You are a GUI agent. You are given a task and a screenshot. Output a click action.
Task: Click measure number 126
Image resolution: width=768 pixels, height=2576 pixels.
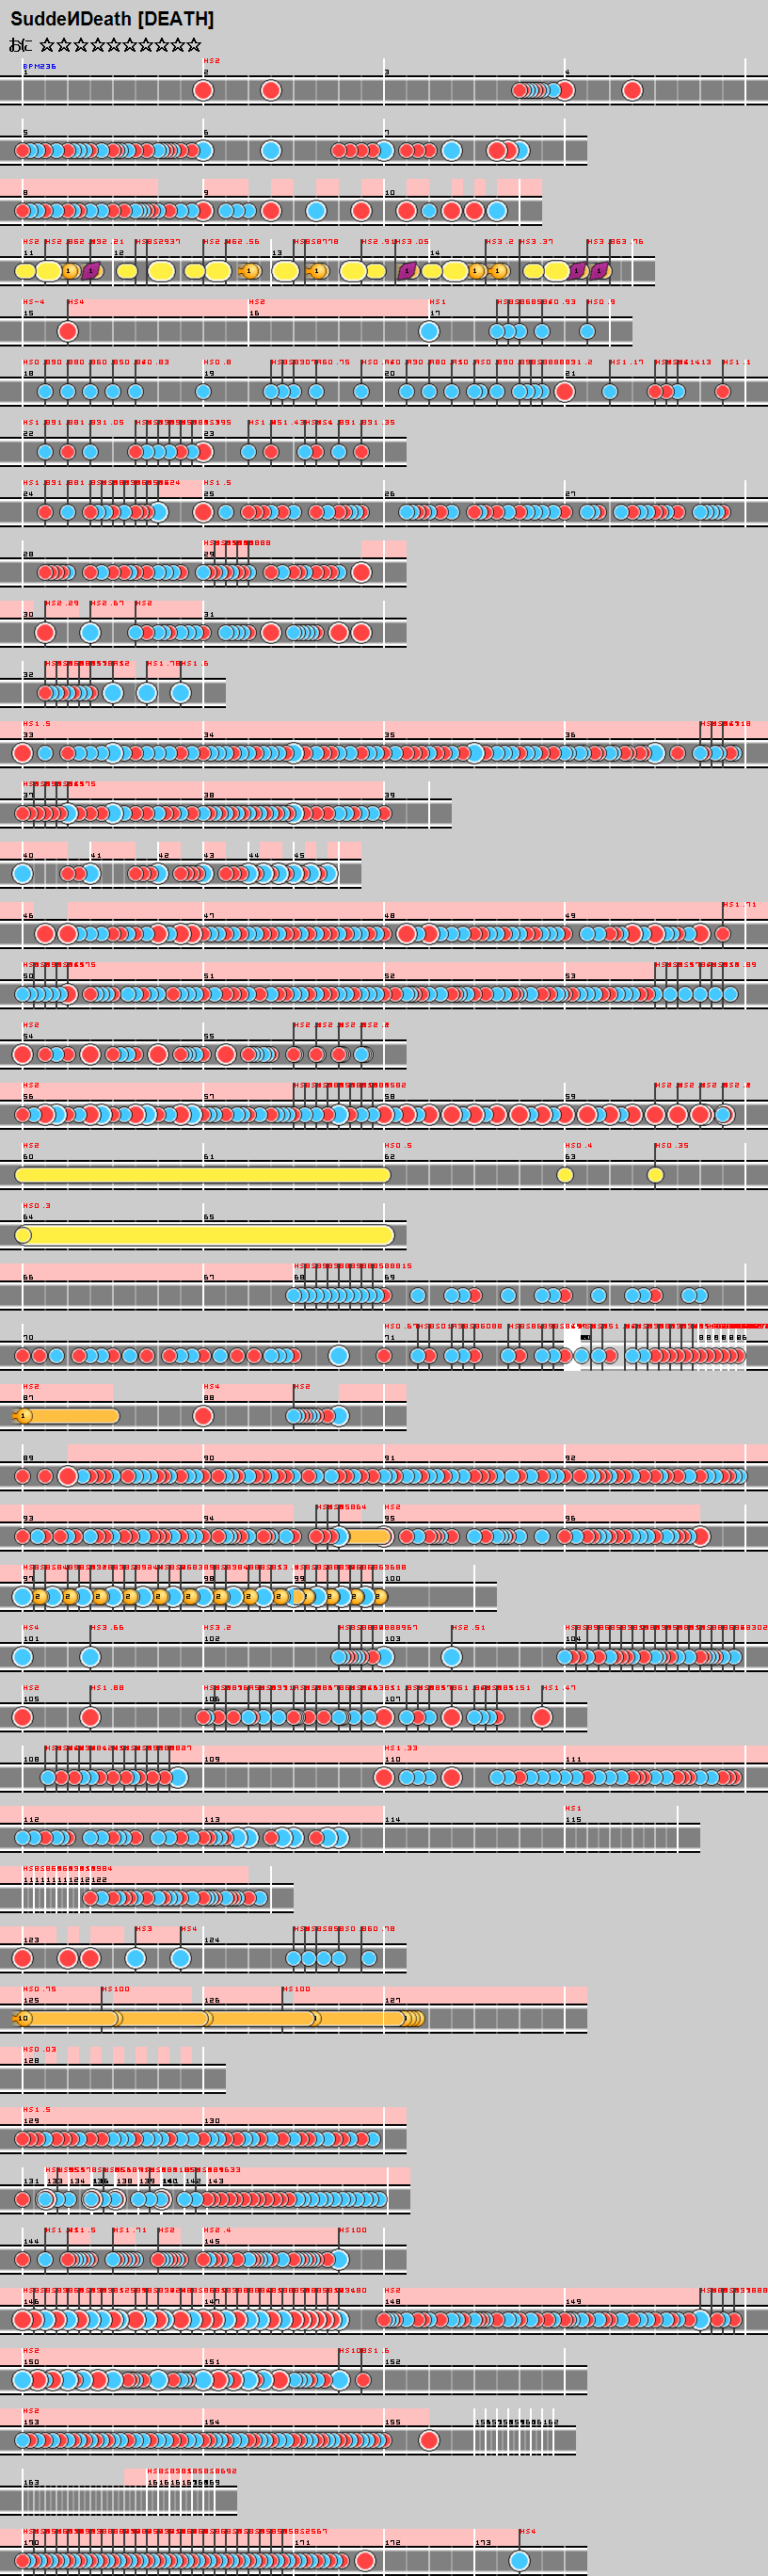(x=212, y=2001)
